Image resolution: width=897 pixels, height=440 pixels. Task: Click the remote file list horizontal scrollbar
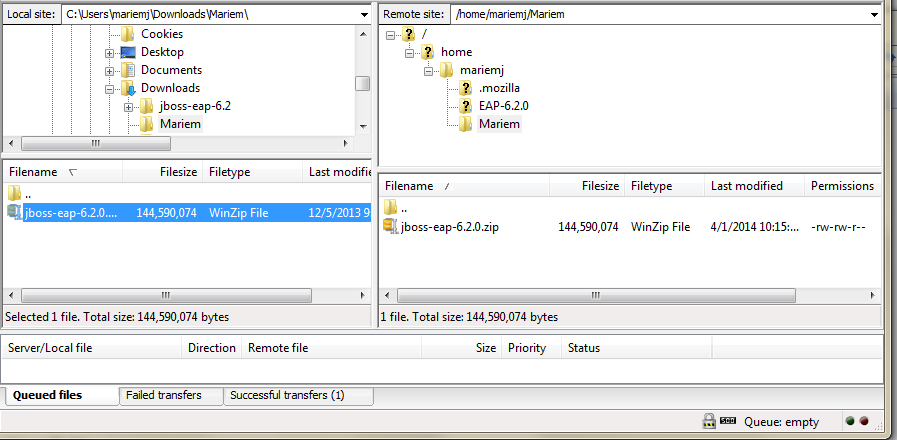[596, 295]
